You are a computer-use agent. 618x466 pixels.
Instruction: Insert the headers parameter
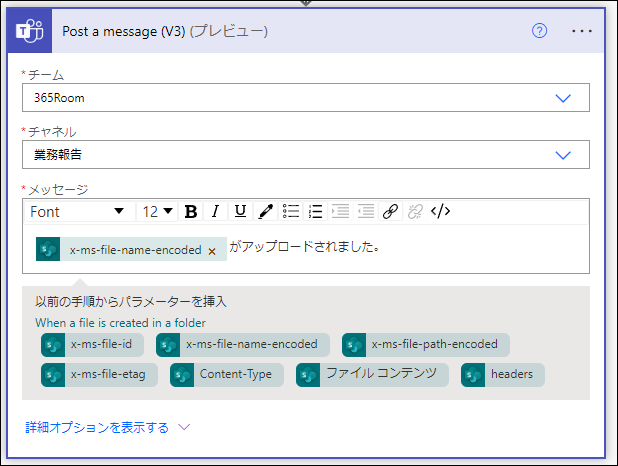tap(503, 375)
